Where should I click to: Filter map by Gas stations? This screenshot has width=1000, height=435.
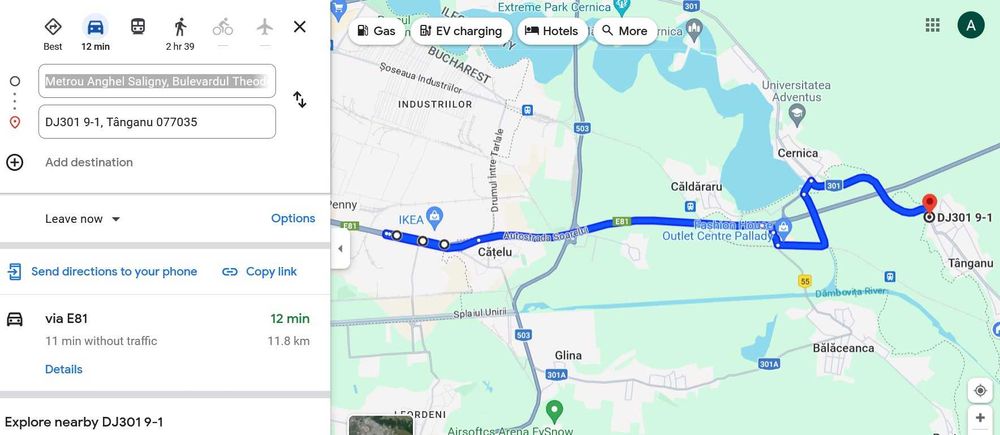376,31
